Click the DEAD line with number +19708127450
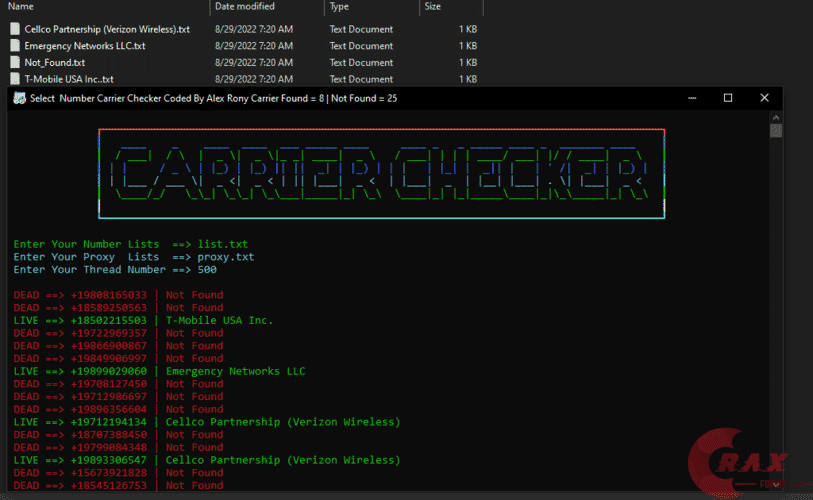 [118, 383]
